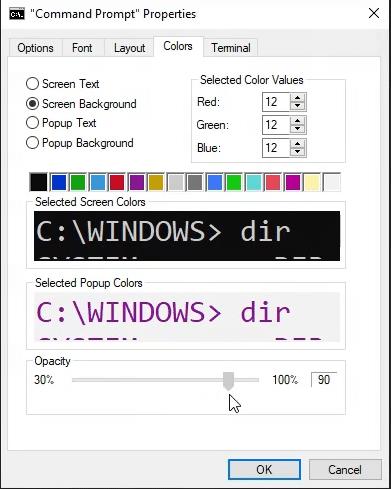Pick the dark red color swatch

[x=117, y=182]
